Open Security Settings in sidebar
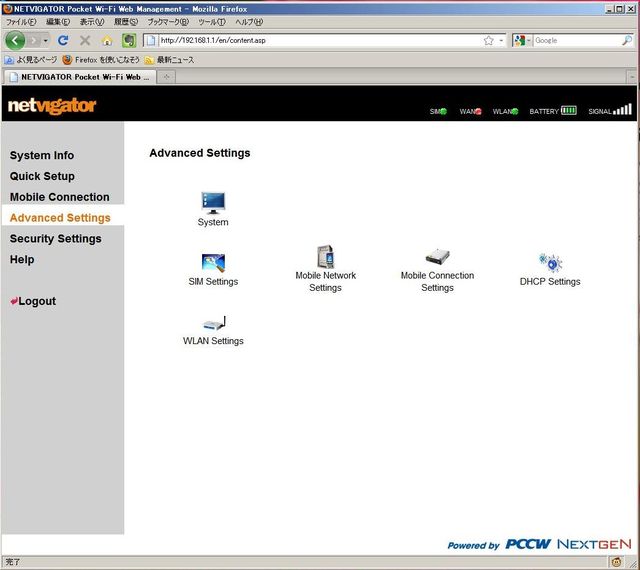Viewport: 640px width, 570px height. tap(56, 239)
